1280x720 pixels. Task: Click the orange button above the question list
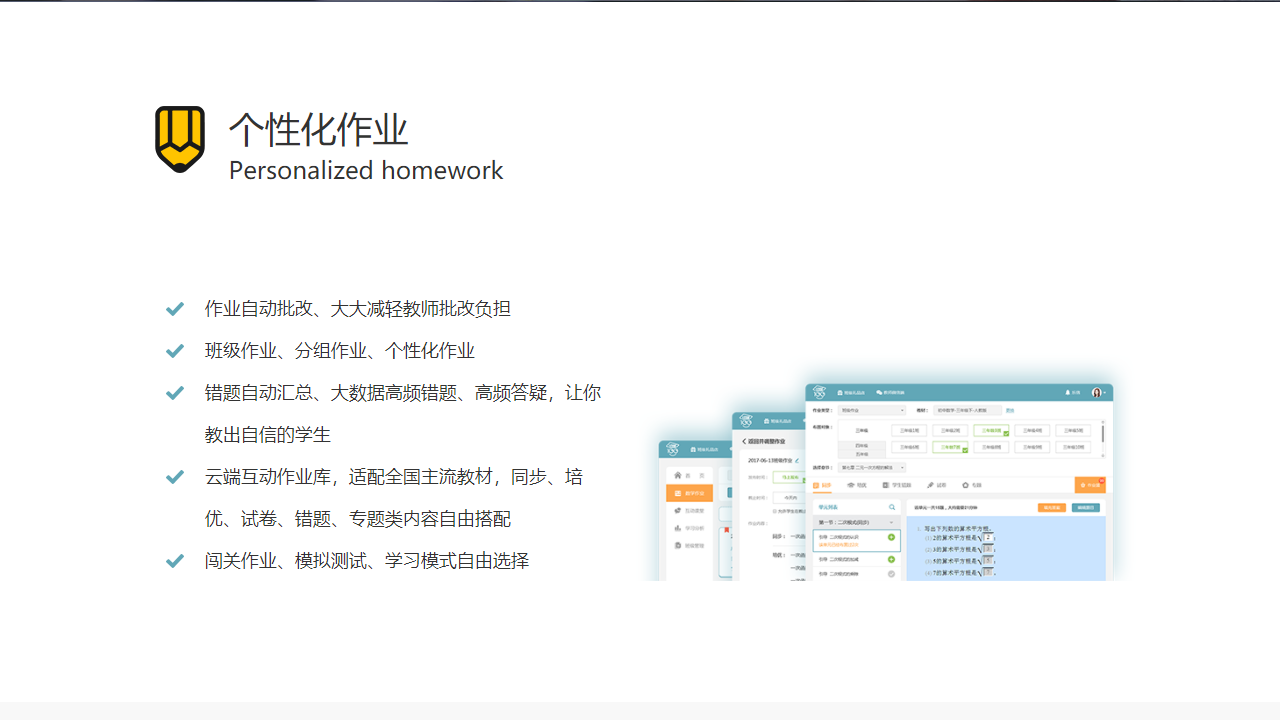point(1052,508)
